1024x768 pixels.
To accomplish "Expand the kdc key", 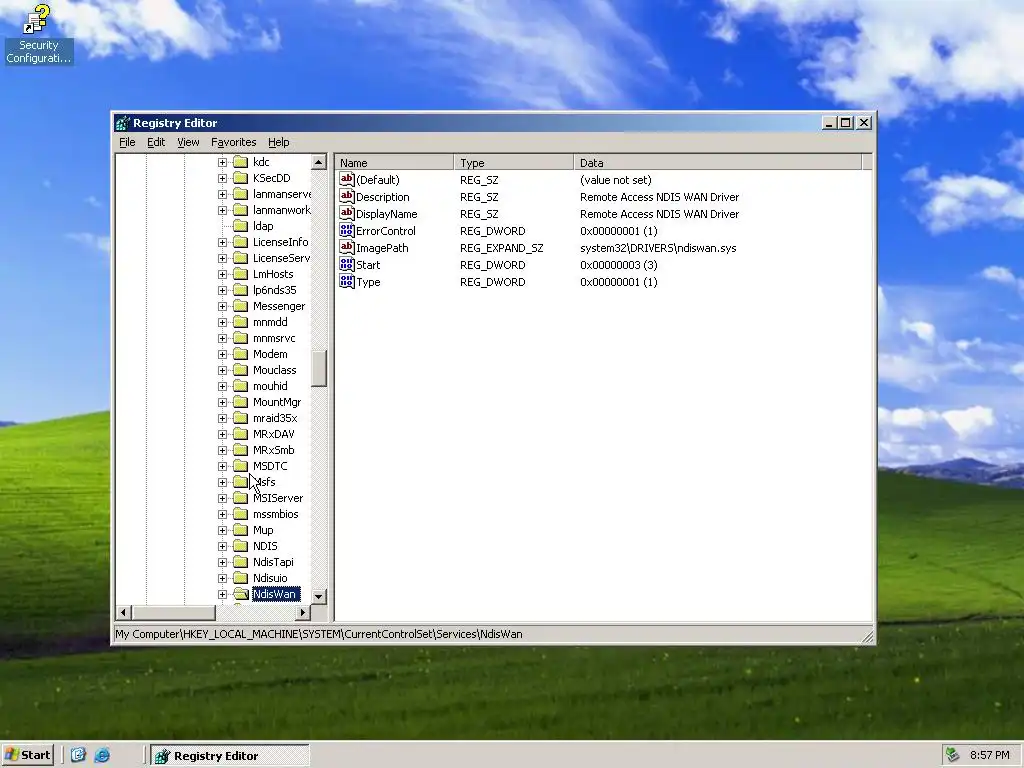I will [x=223, y=162].
